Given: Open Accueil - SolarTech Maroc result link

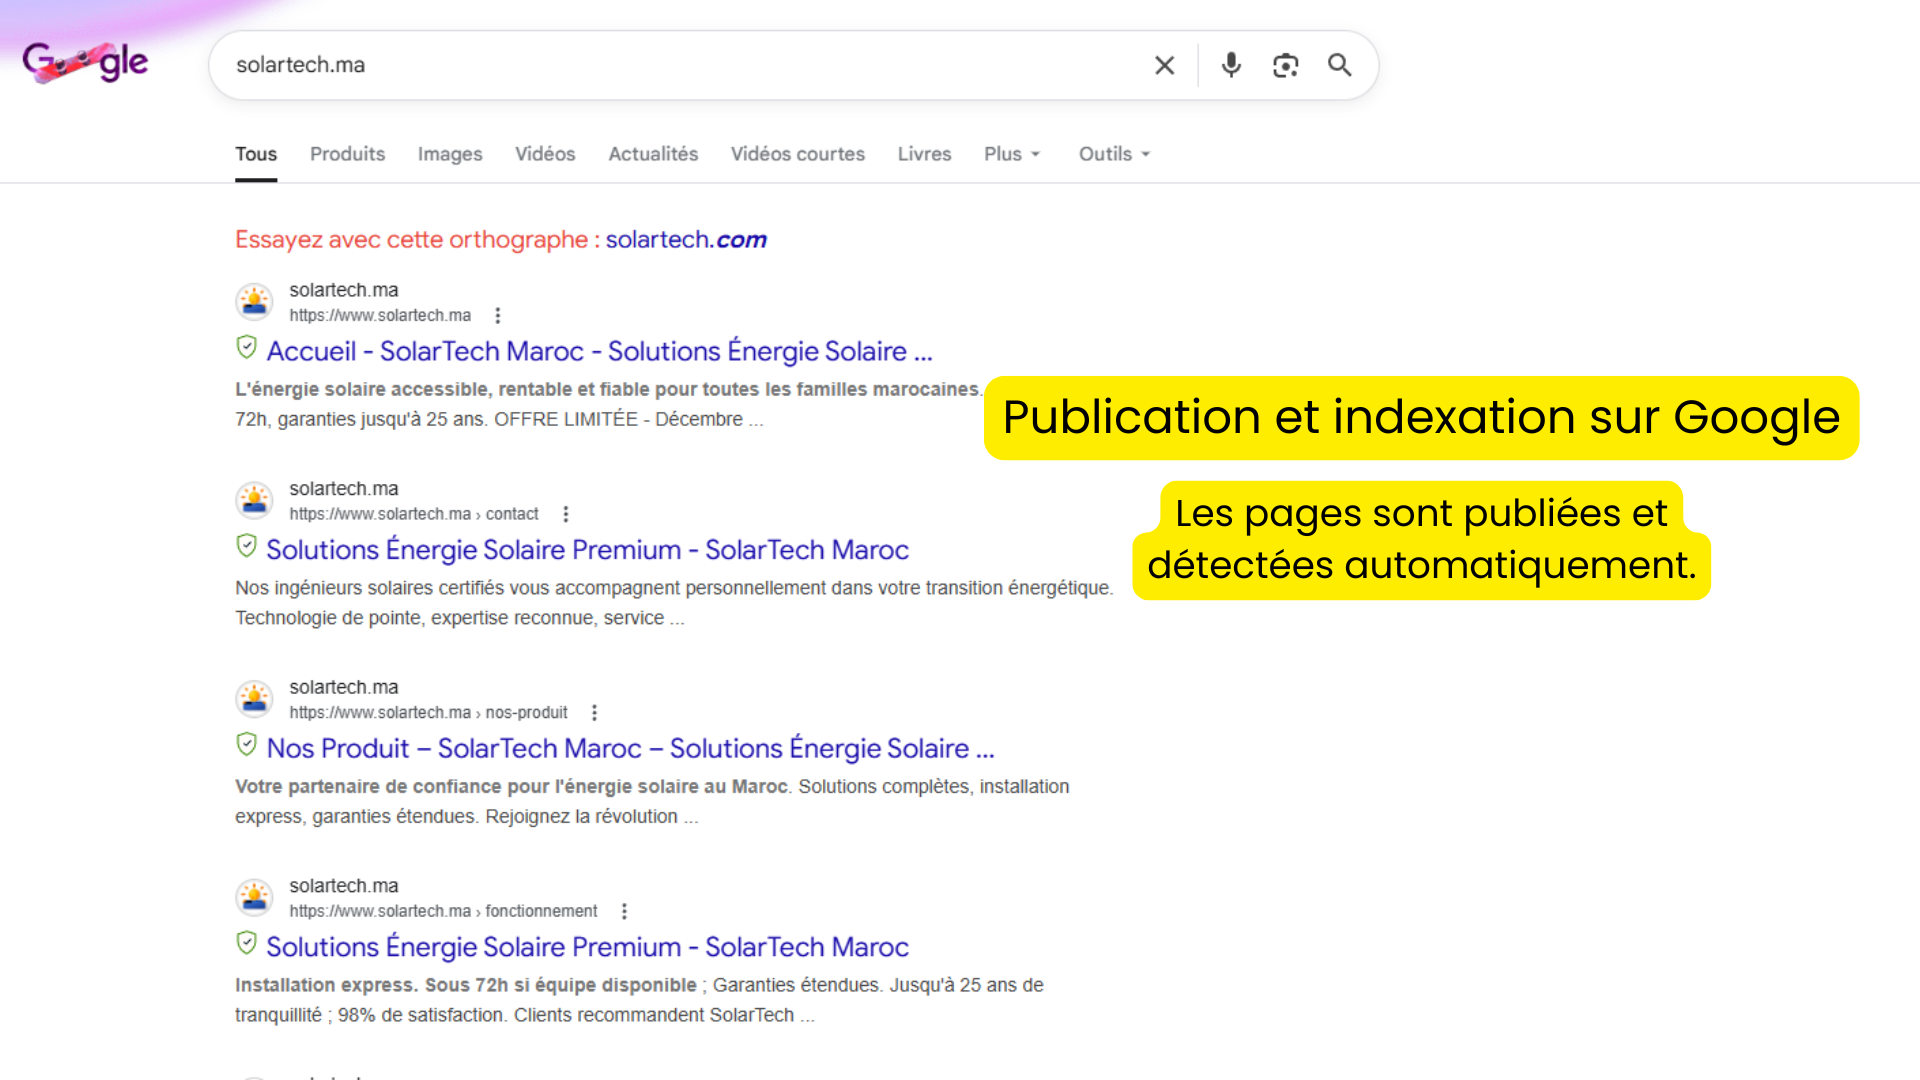Looking at the screenshot, I should coord(599,352).
